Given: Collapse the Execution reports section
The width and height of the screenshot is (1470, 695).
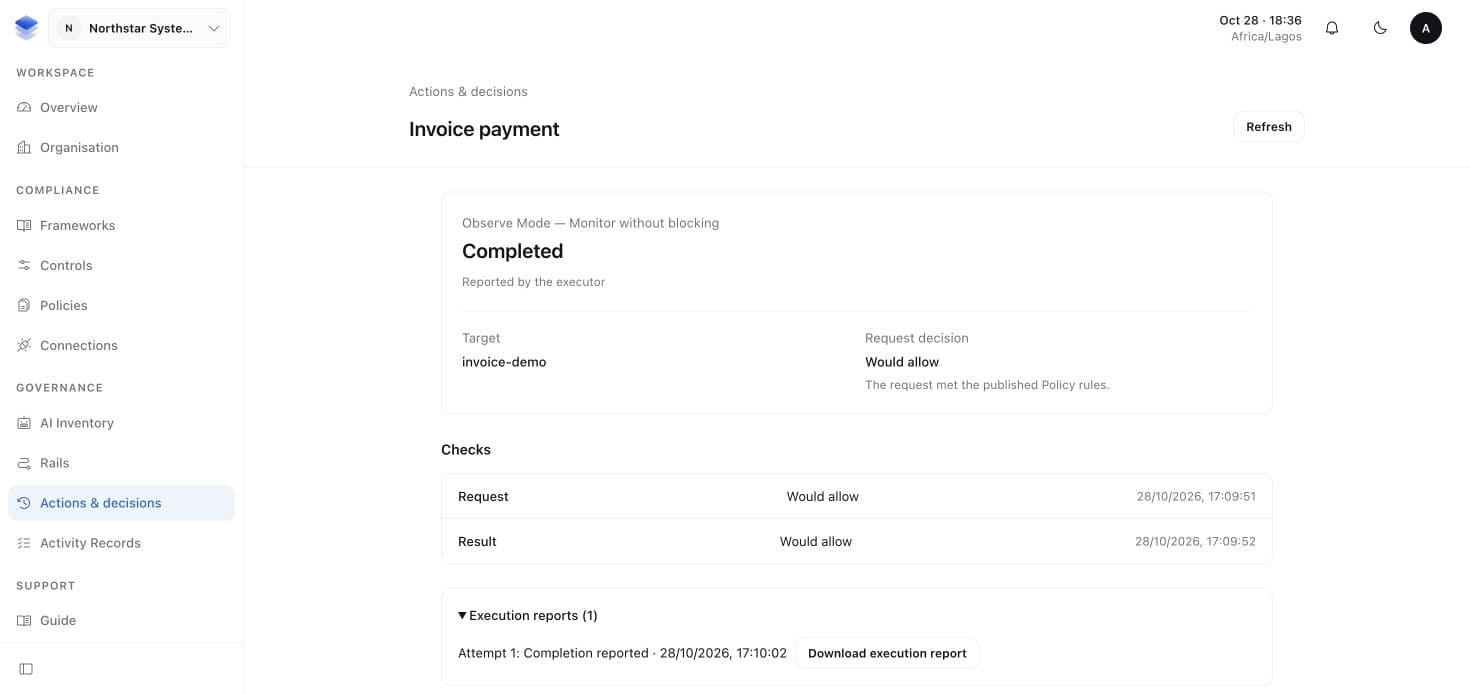Looking at the screenshot, I should pos(528,615).
